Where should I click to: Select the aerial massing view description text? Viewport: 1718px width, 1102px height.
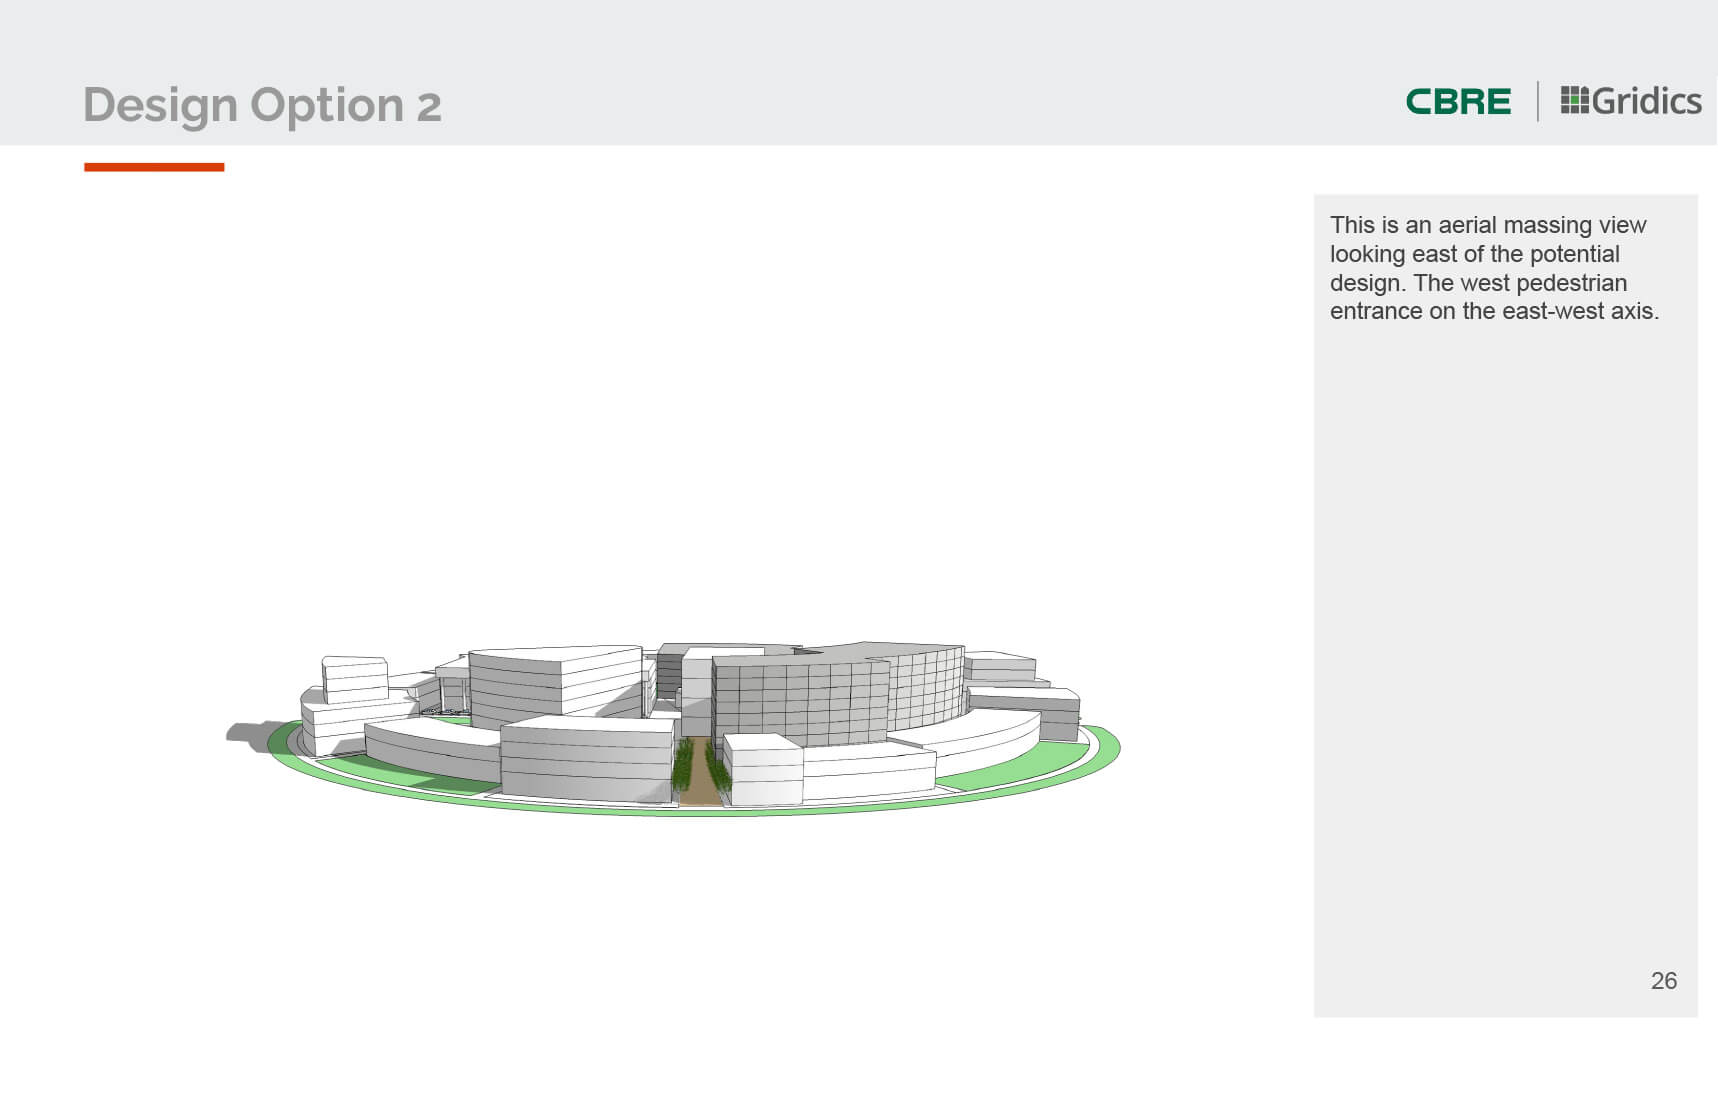click(1494, 268)
